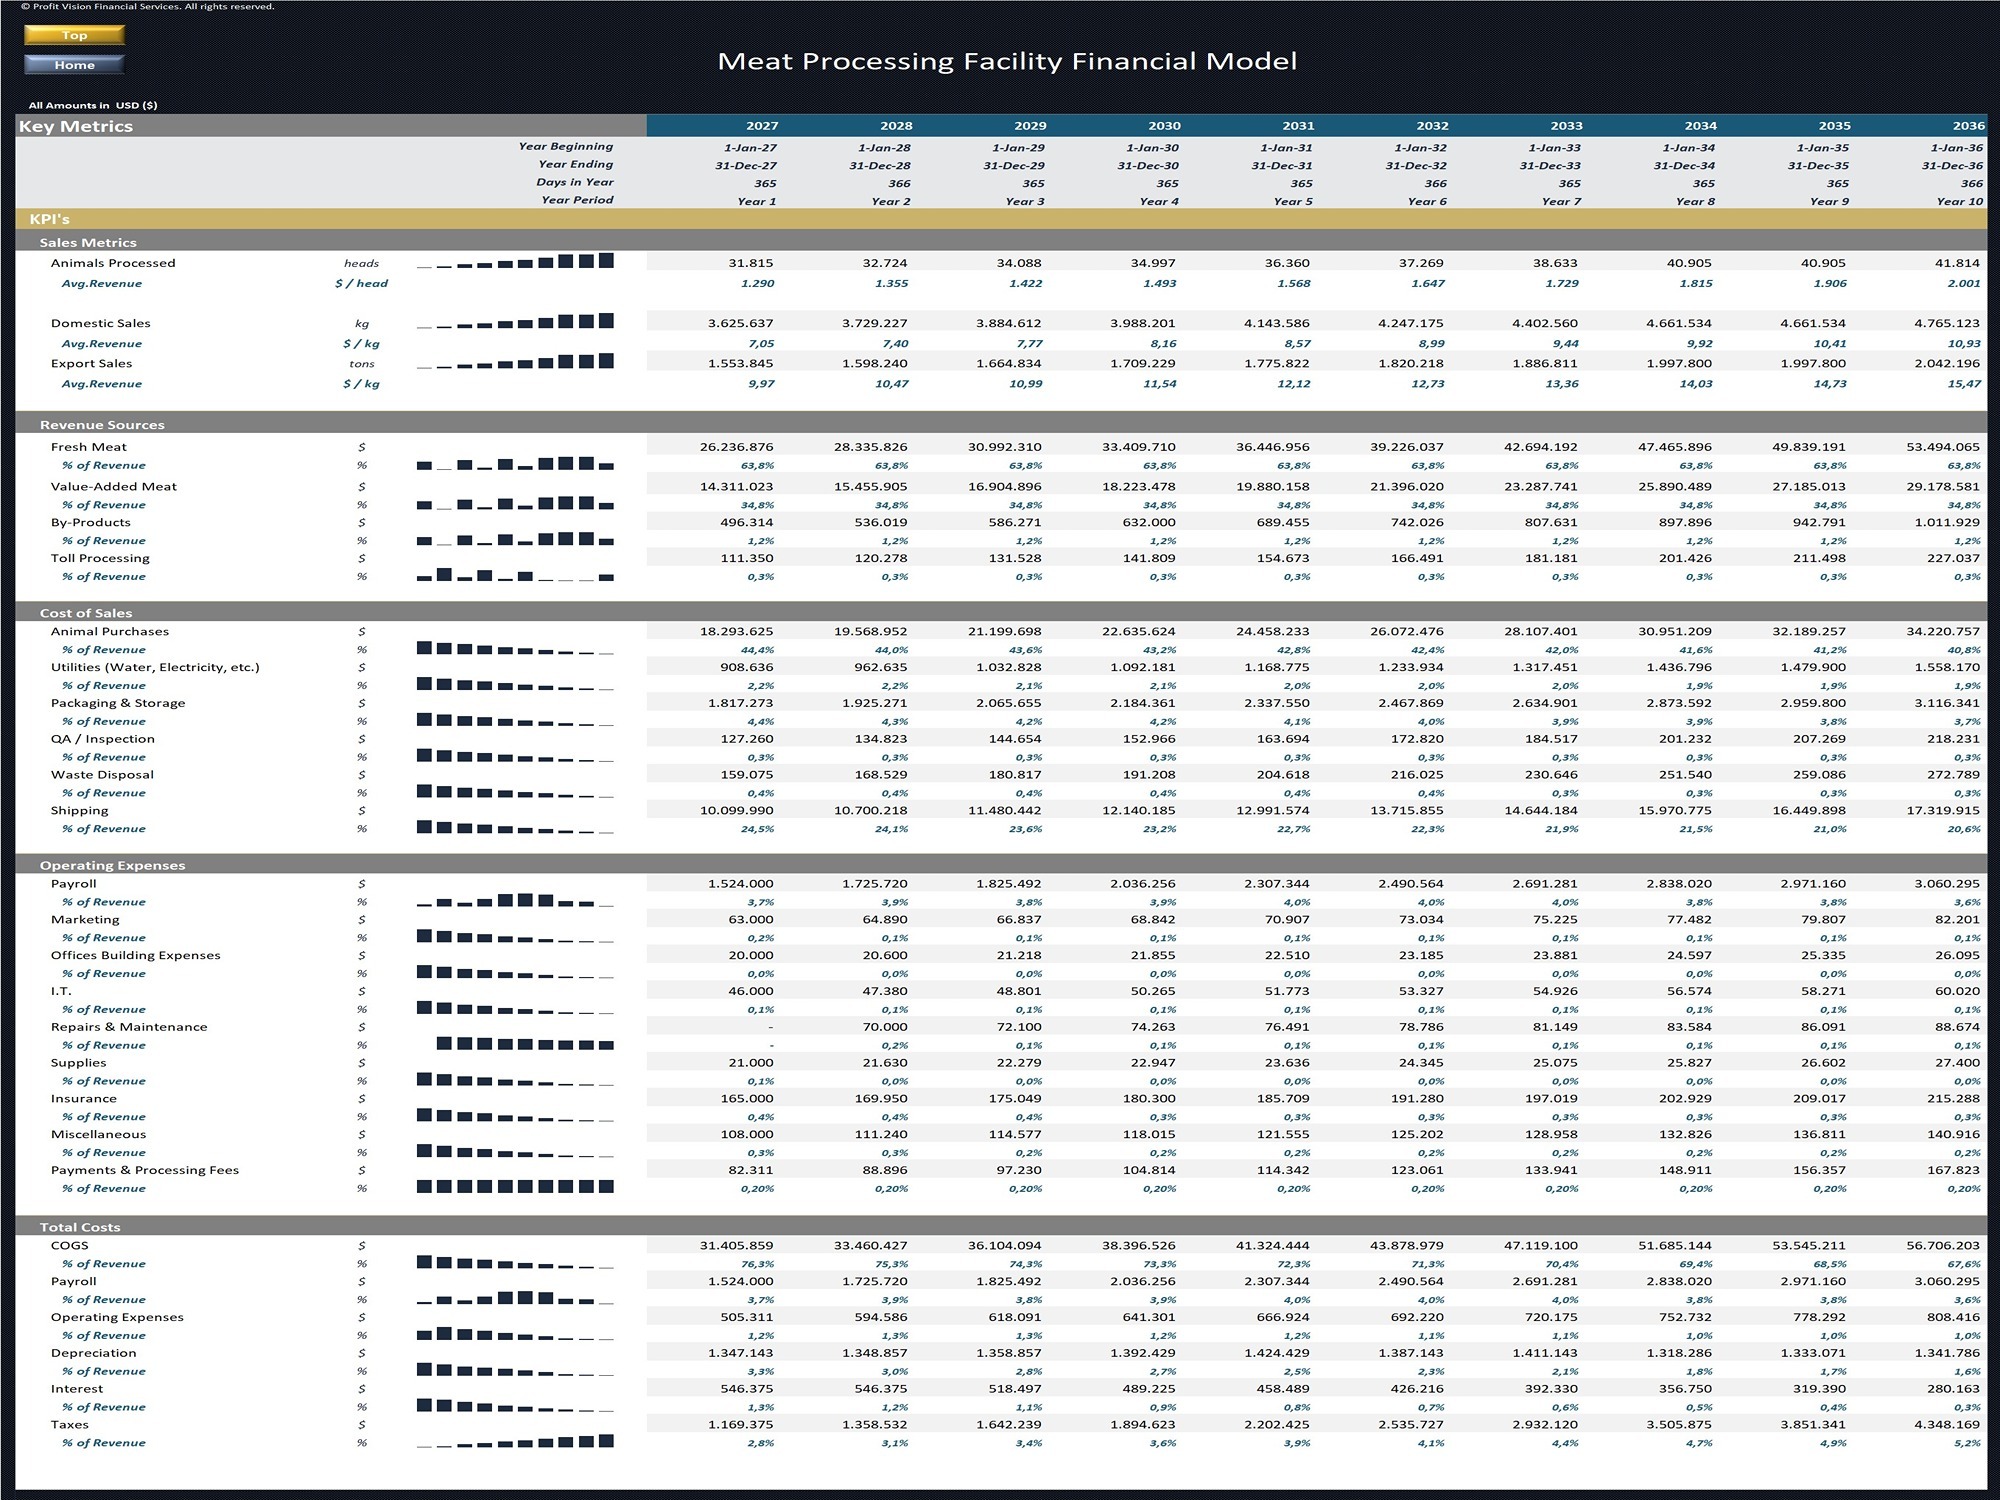
Task: Select the Export Sales row label
Action: pyautogui.click(x=91, y=363)
